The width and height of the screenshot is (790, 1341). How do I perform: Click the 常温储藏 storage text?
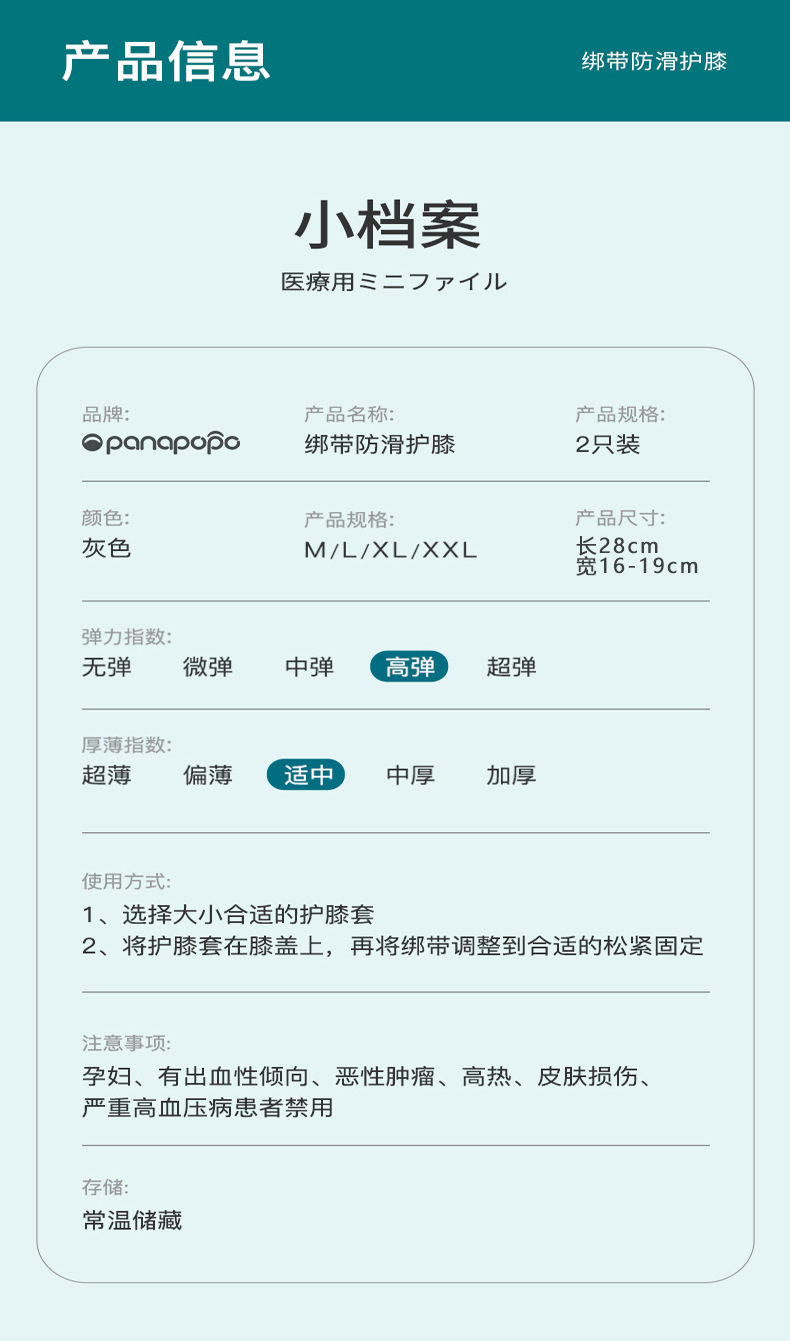pyautogui.click(x=132, y=1220)
